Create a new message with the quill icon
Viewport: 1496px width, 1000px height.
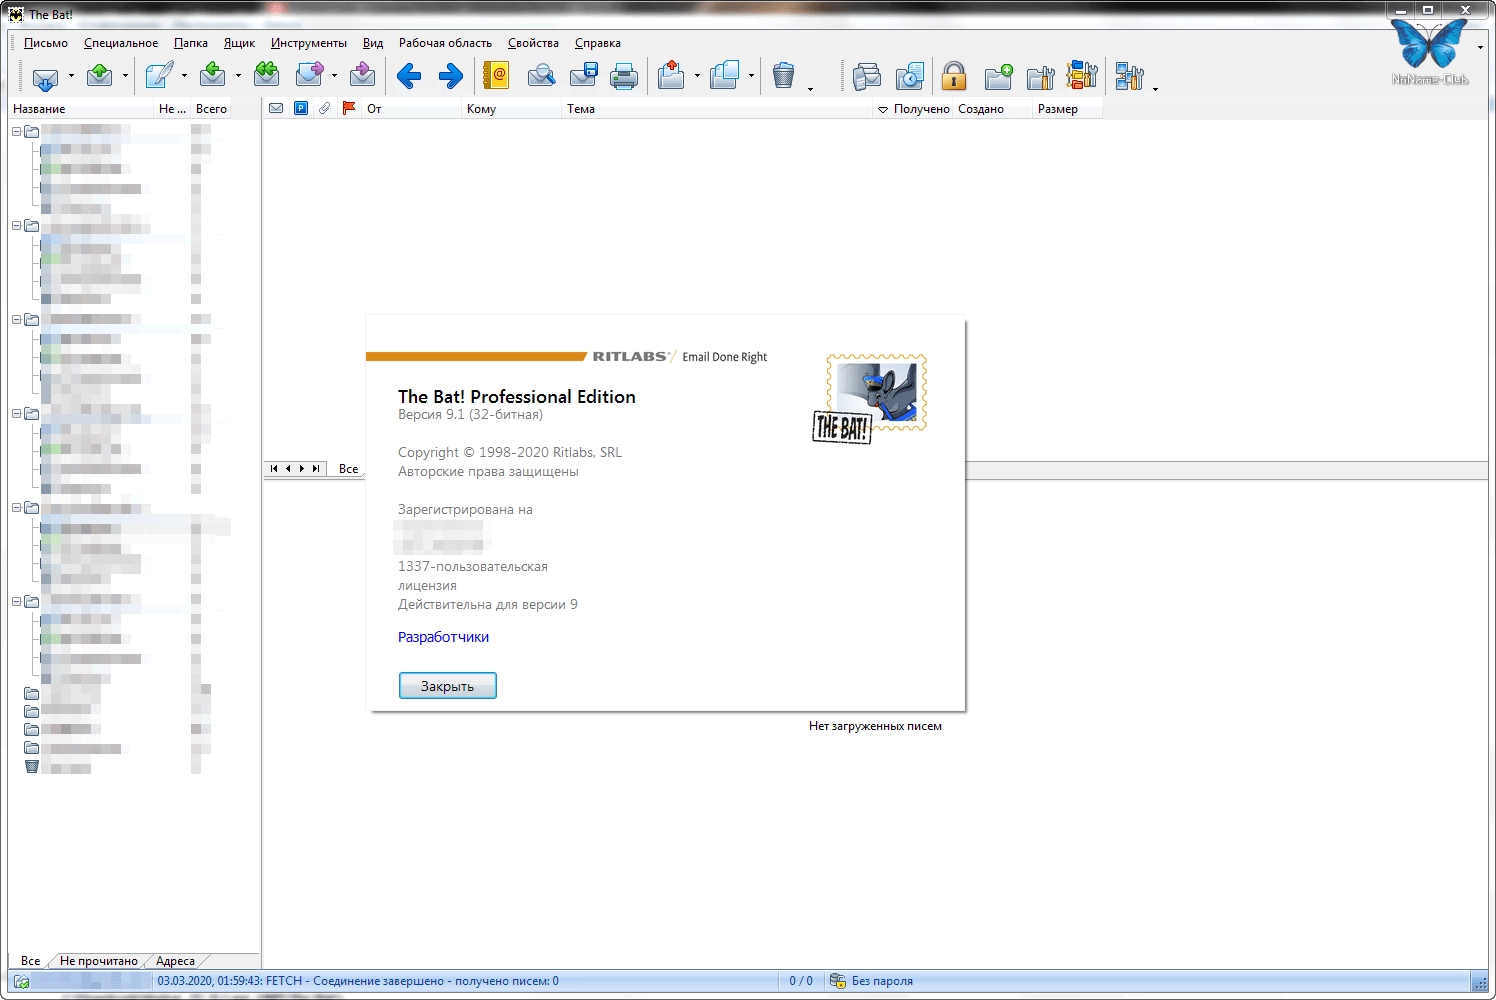[x=159, y=75]
